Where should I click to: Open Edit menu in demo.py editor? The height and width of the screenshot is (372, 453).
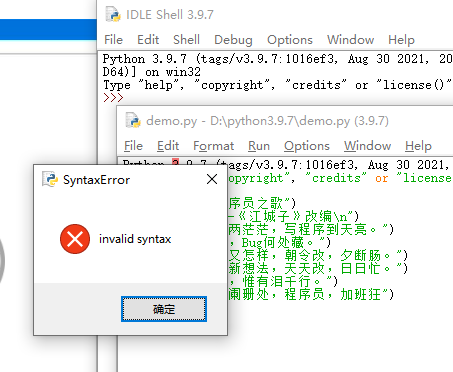point(168,146)
